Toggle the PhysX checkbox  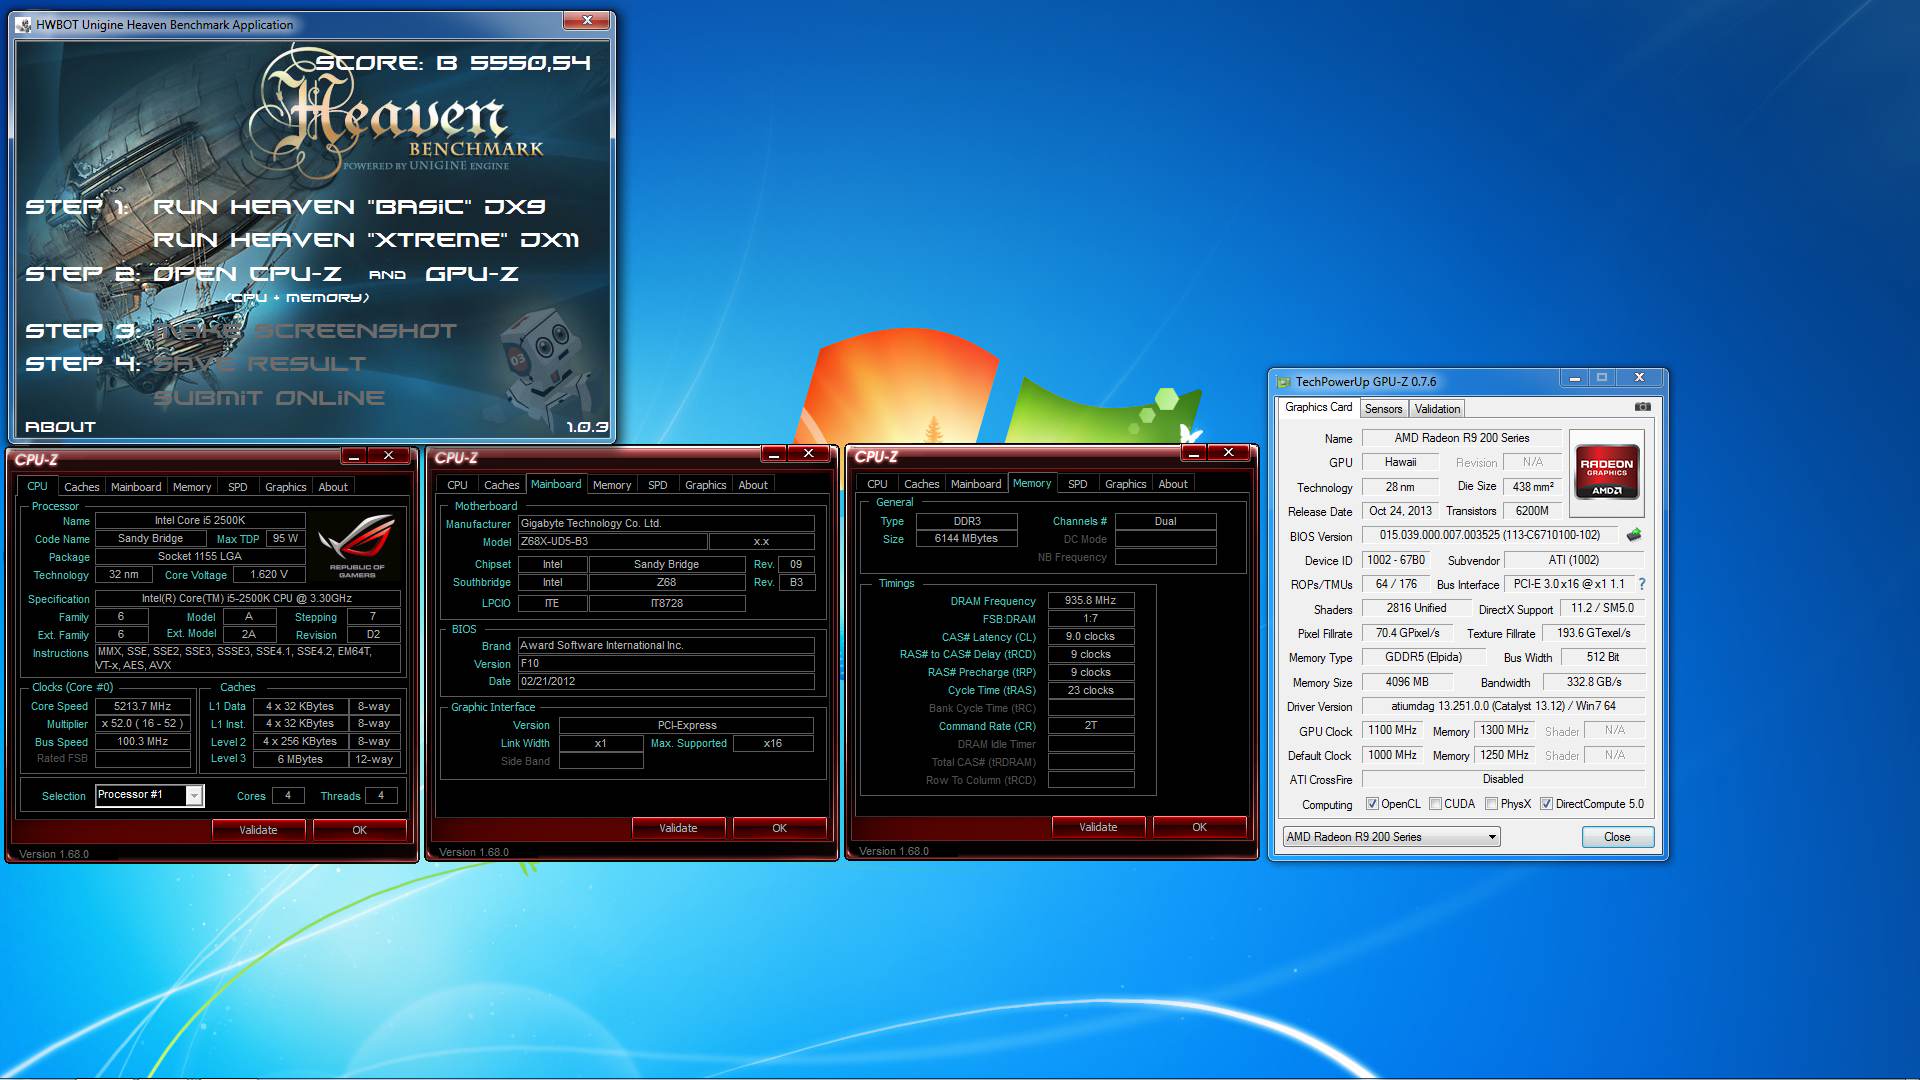(1491, 804)
